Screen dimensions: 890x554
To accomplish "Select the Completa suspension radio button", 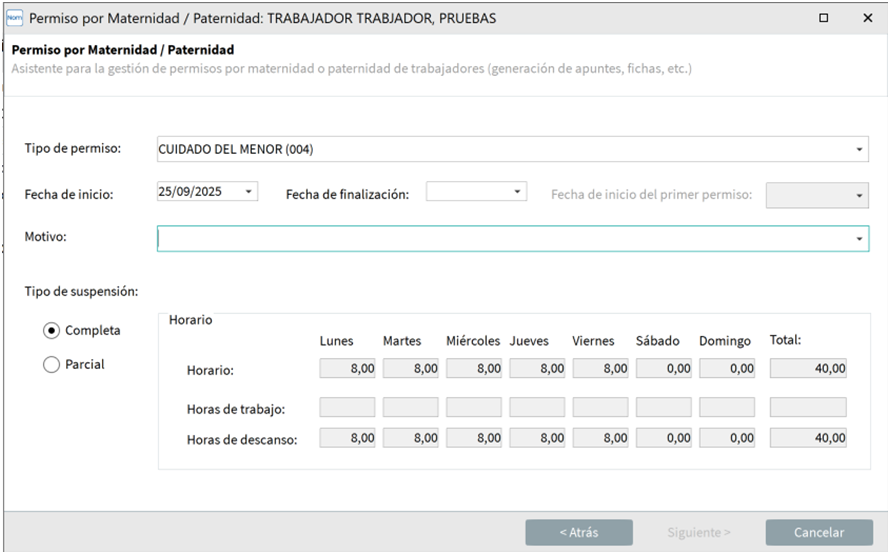I will 52,330.
